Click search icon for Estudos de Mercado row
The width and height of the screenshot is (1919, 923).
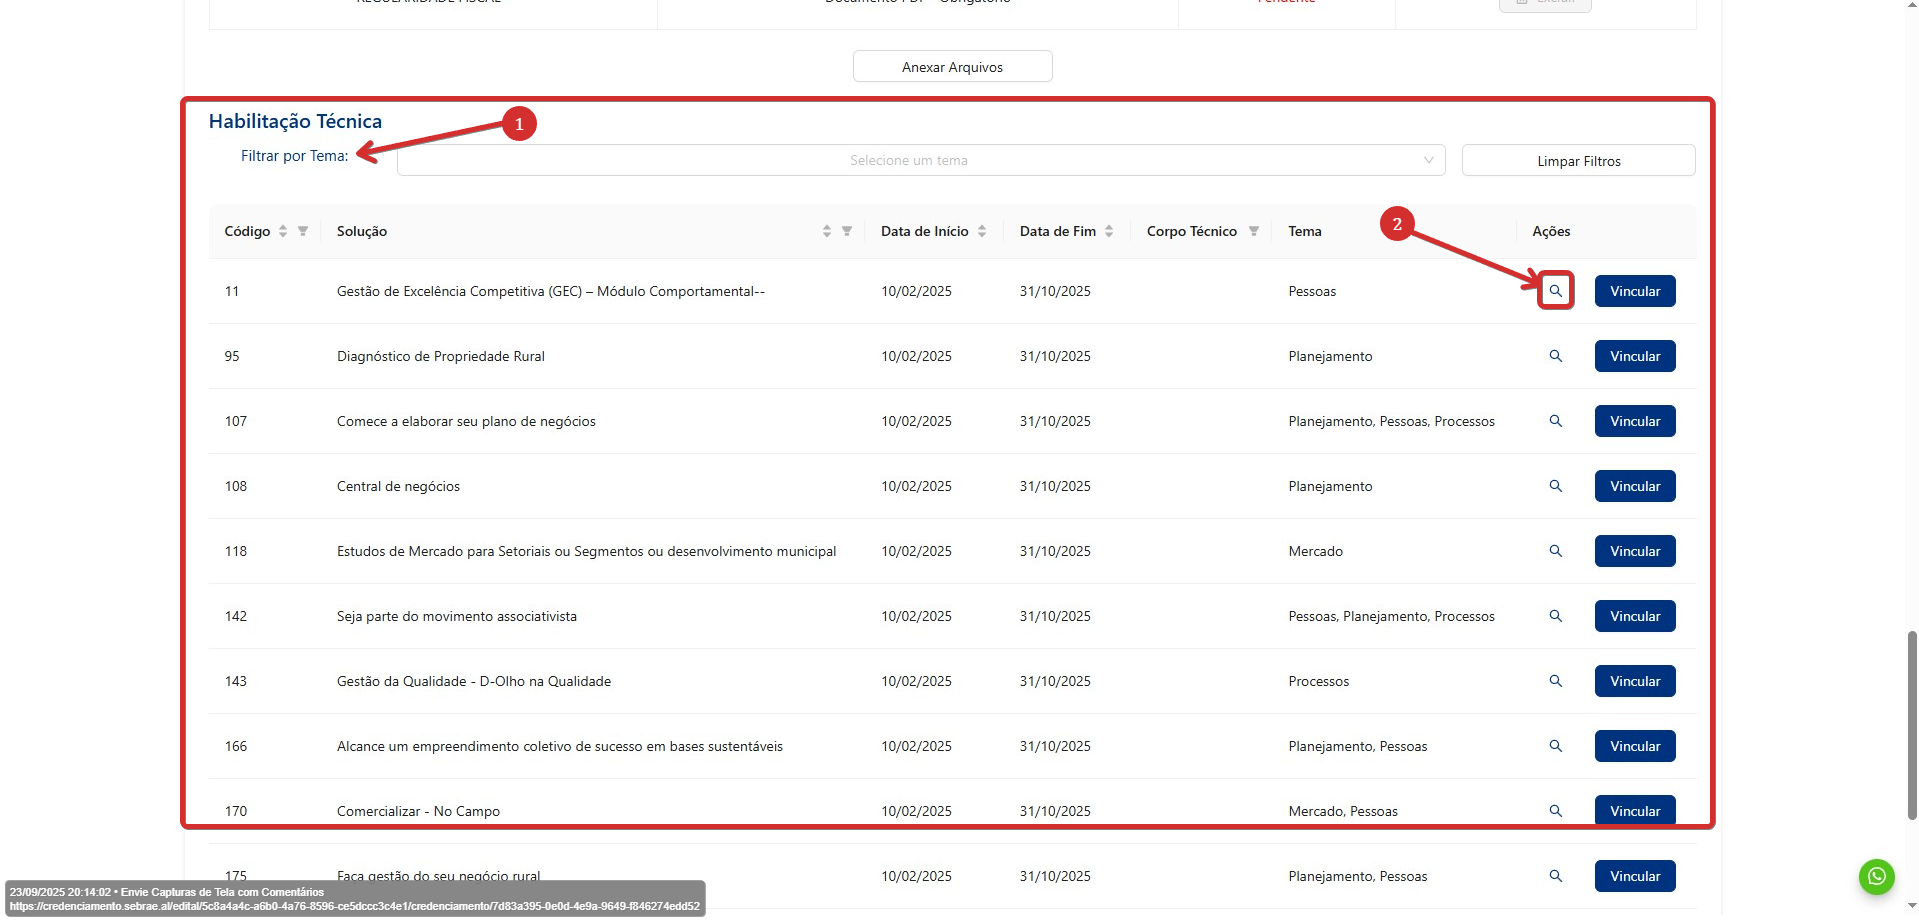pyautogui.click(x=1555, y=551)
